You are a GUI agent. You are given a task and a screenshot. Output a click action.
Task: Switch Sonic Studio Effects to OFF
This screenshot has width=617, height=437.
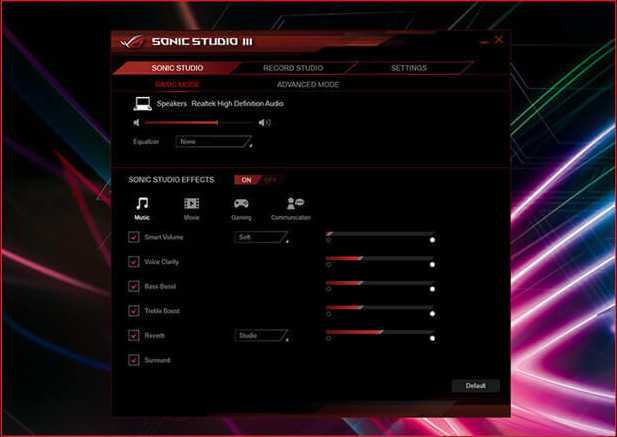[x=270, y=180]
